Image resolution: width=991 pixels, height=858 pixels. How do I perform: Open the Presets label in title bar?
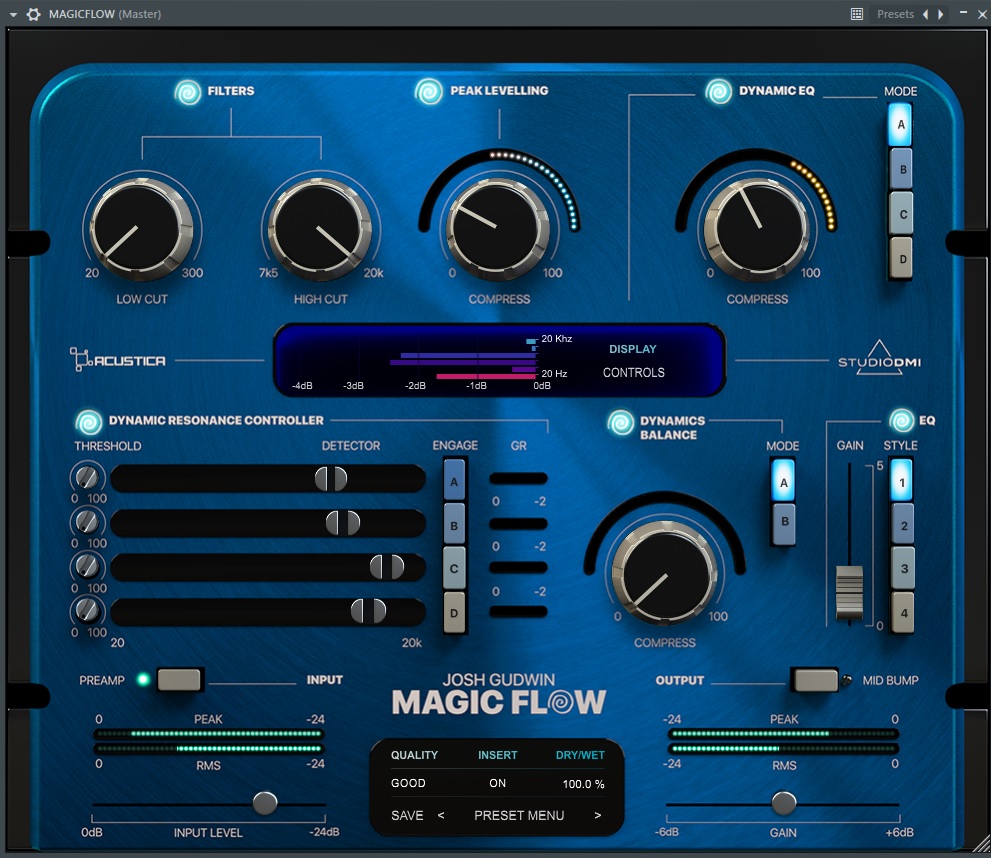[x=895, y=14]
